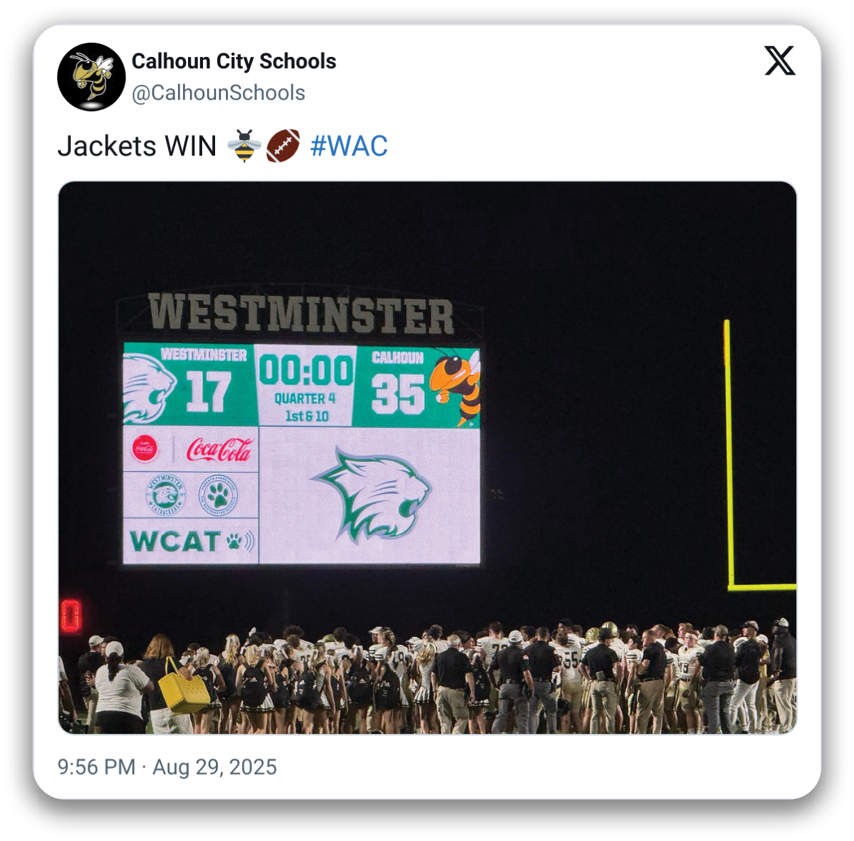Screen dimensions: 854x841
Task: Click the football emoji in tweet
Action: tap(283, 145)
